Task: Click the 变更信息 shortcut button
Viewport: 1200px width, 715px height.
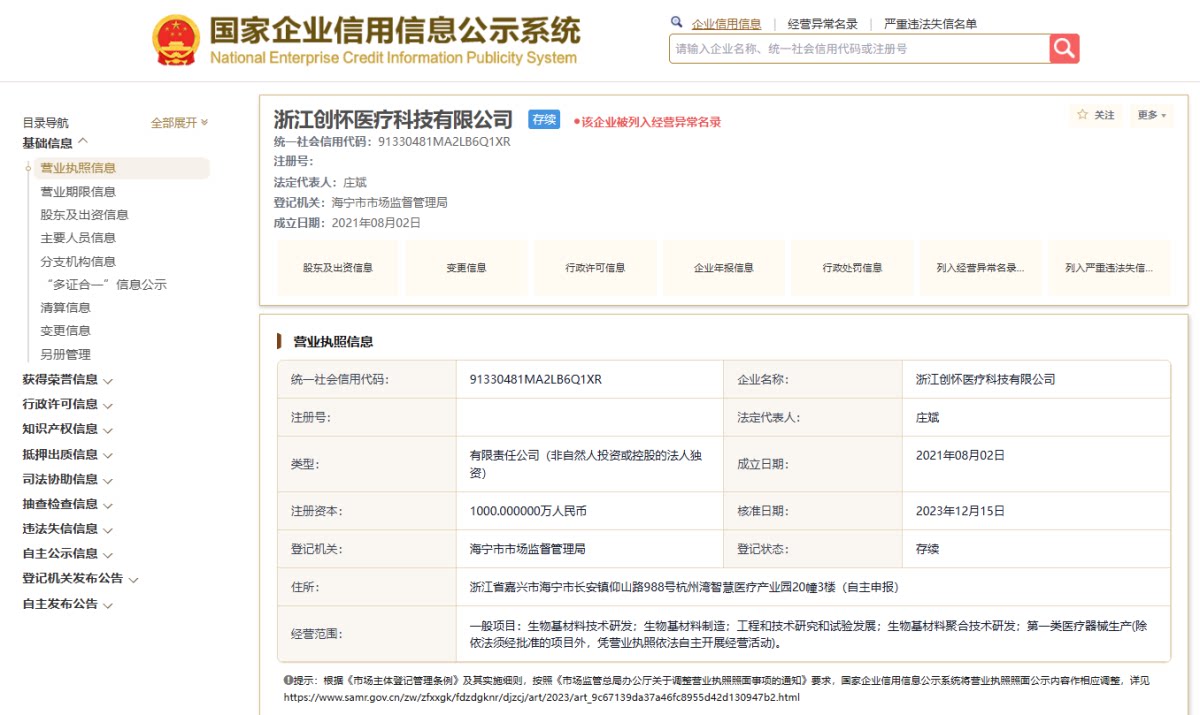Action: click(466, 268)
